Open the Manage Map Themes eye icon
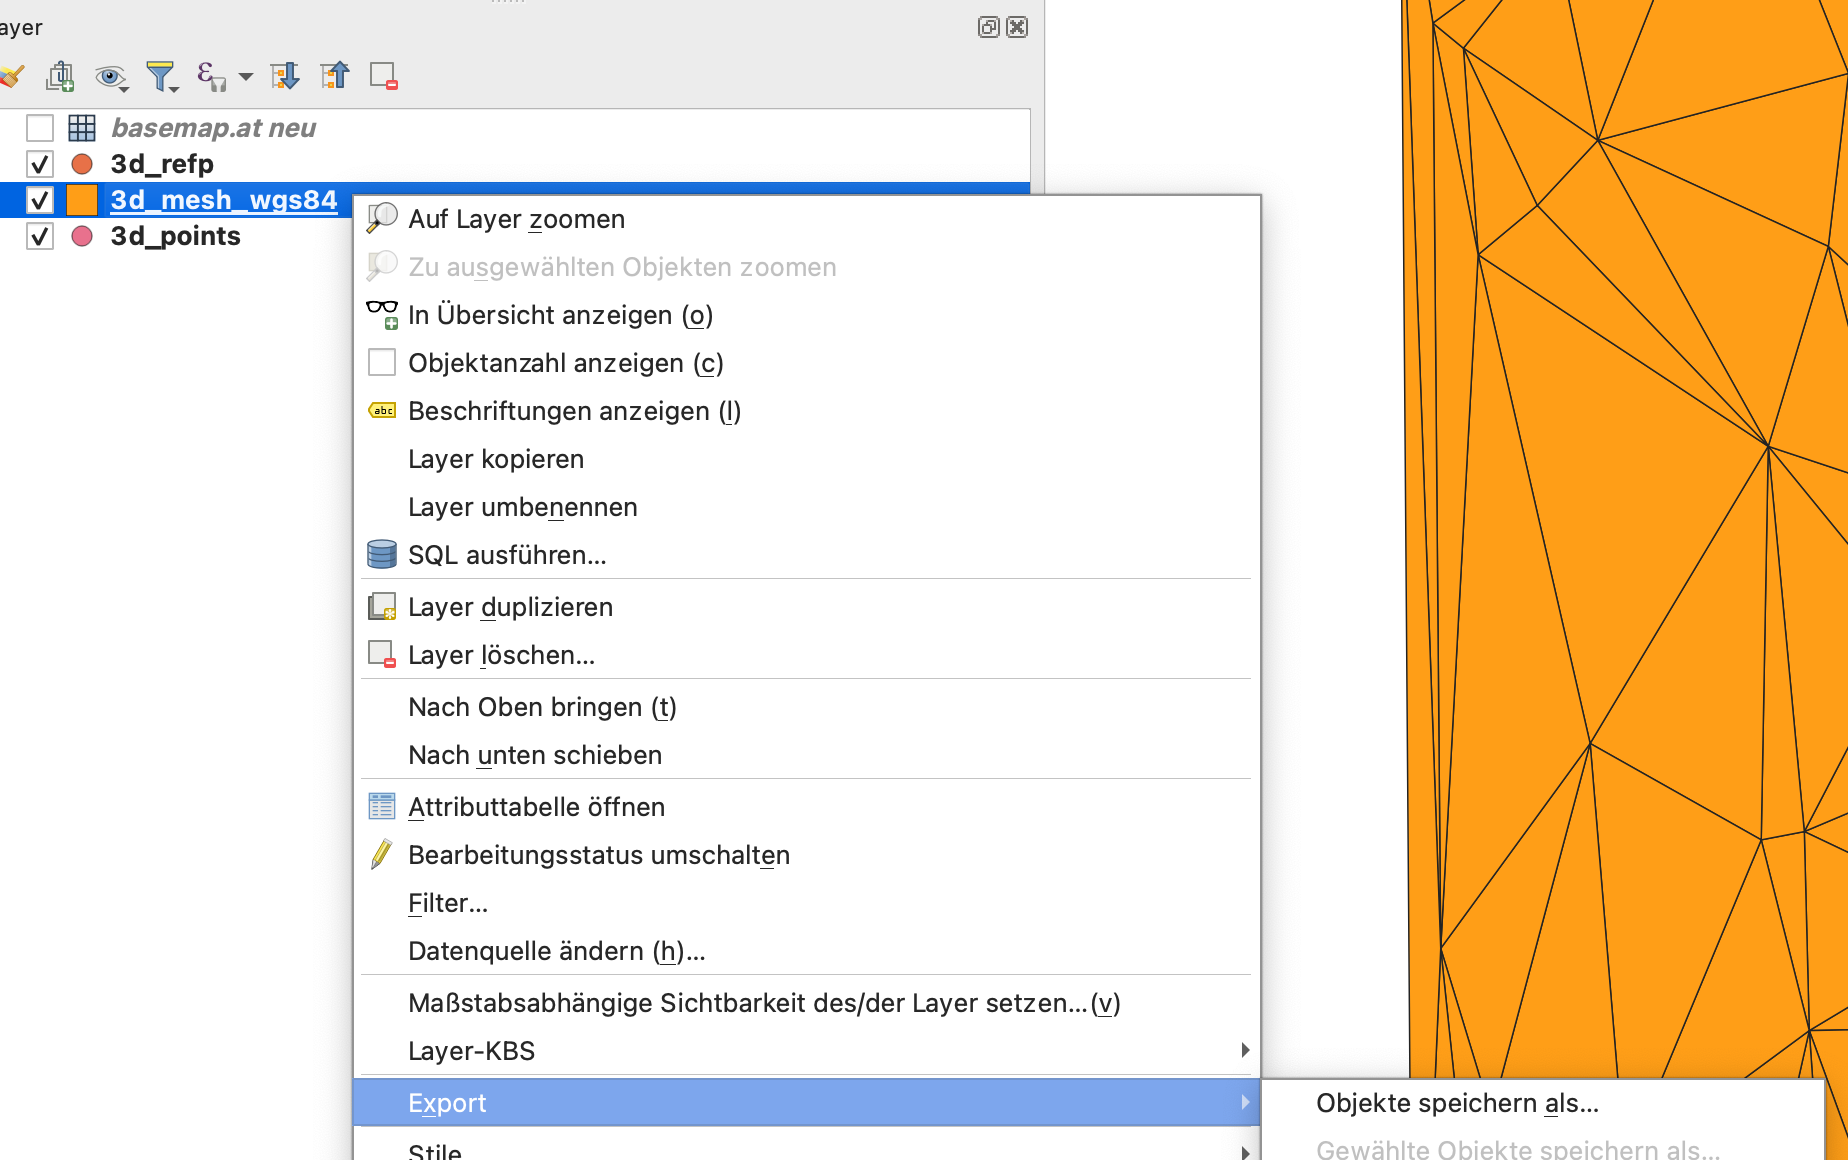The width and height of the screenshot is (1848, 1160). click(110, 76)
